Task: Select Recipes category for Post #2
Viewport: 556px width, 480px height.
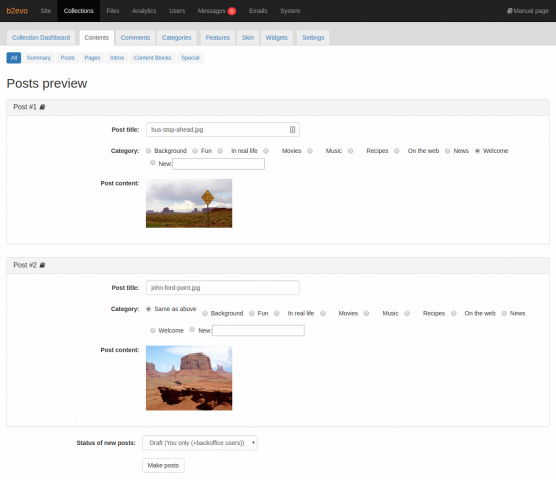Action: tap(407, 313)
